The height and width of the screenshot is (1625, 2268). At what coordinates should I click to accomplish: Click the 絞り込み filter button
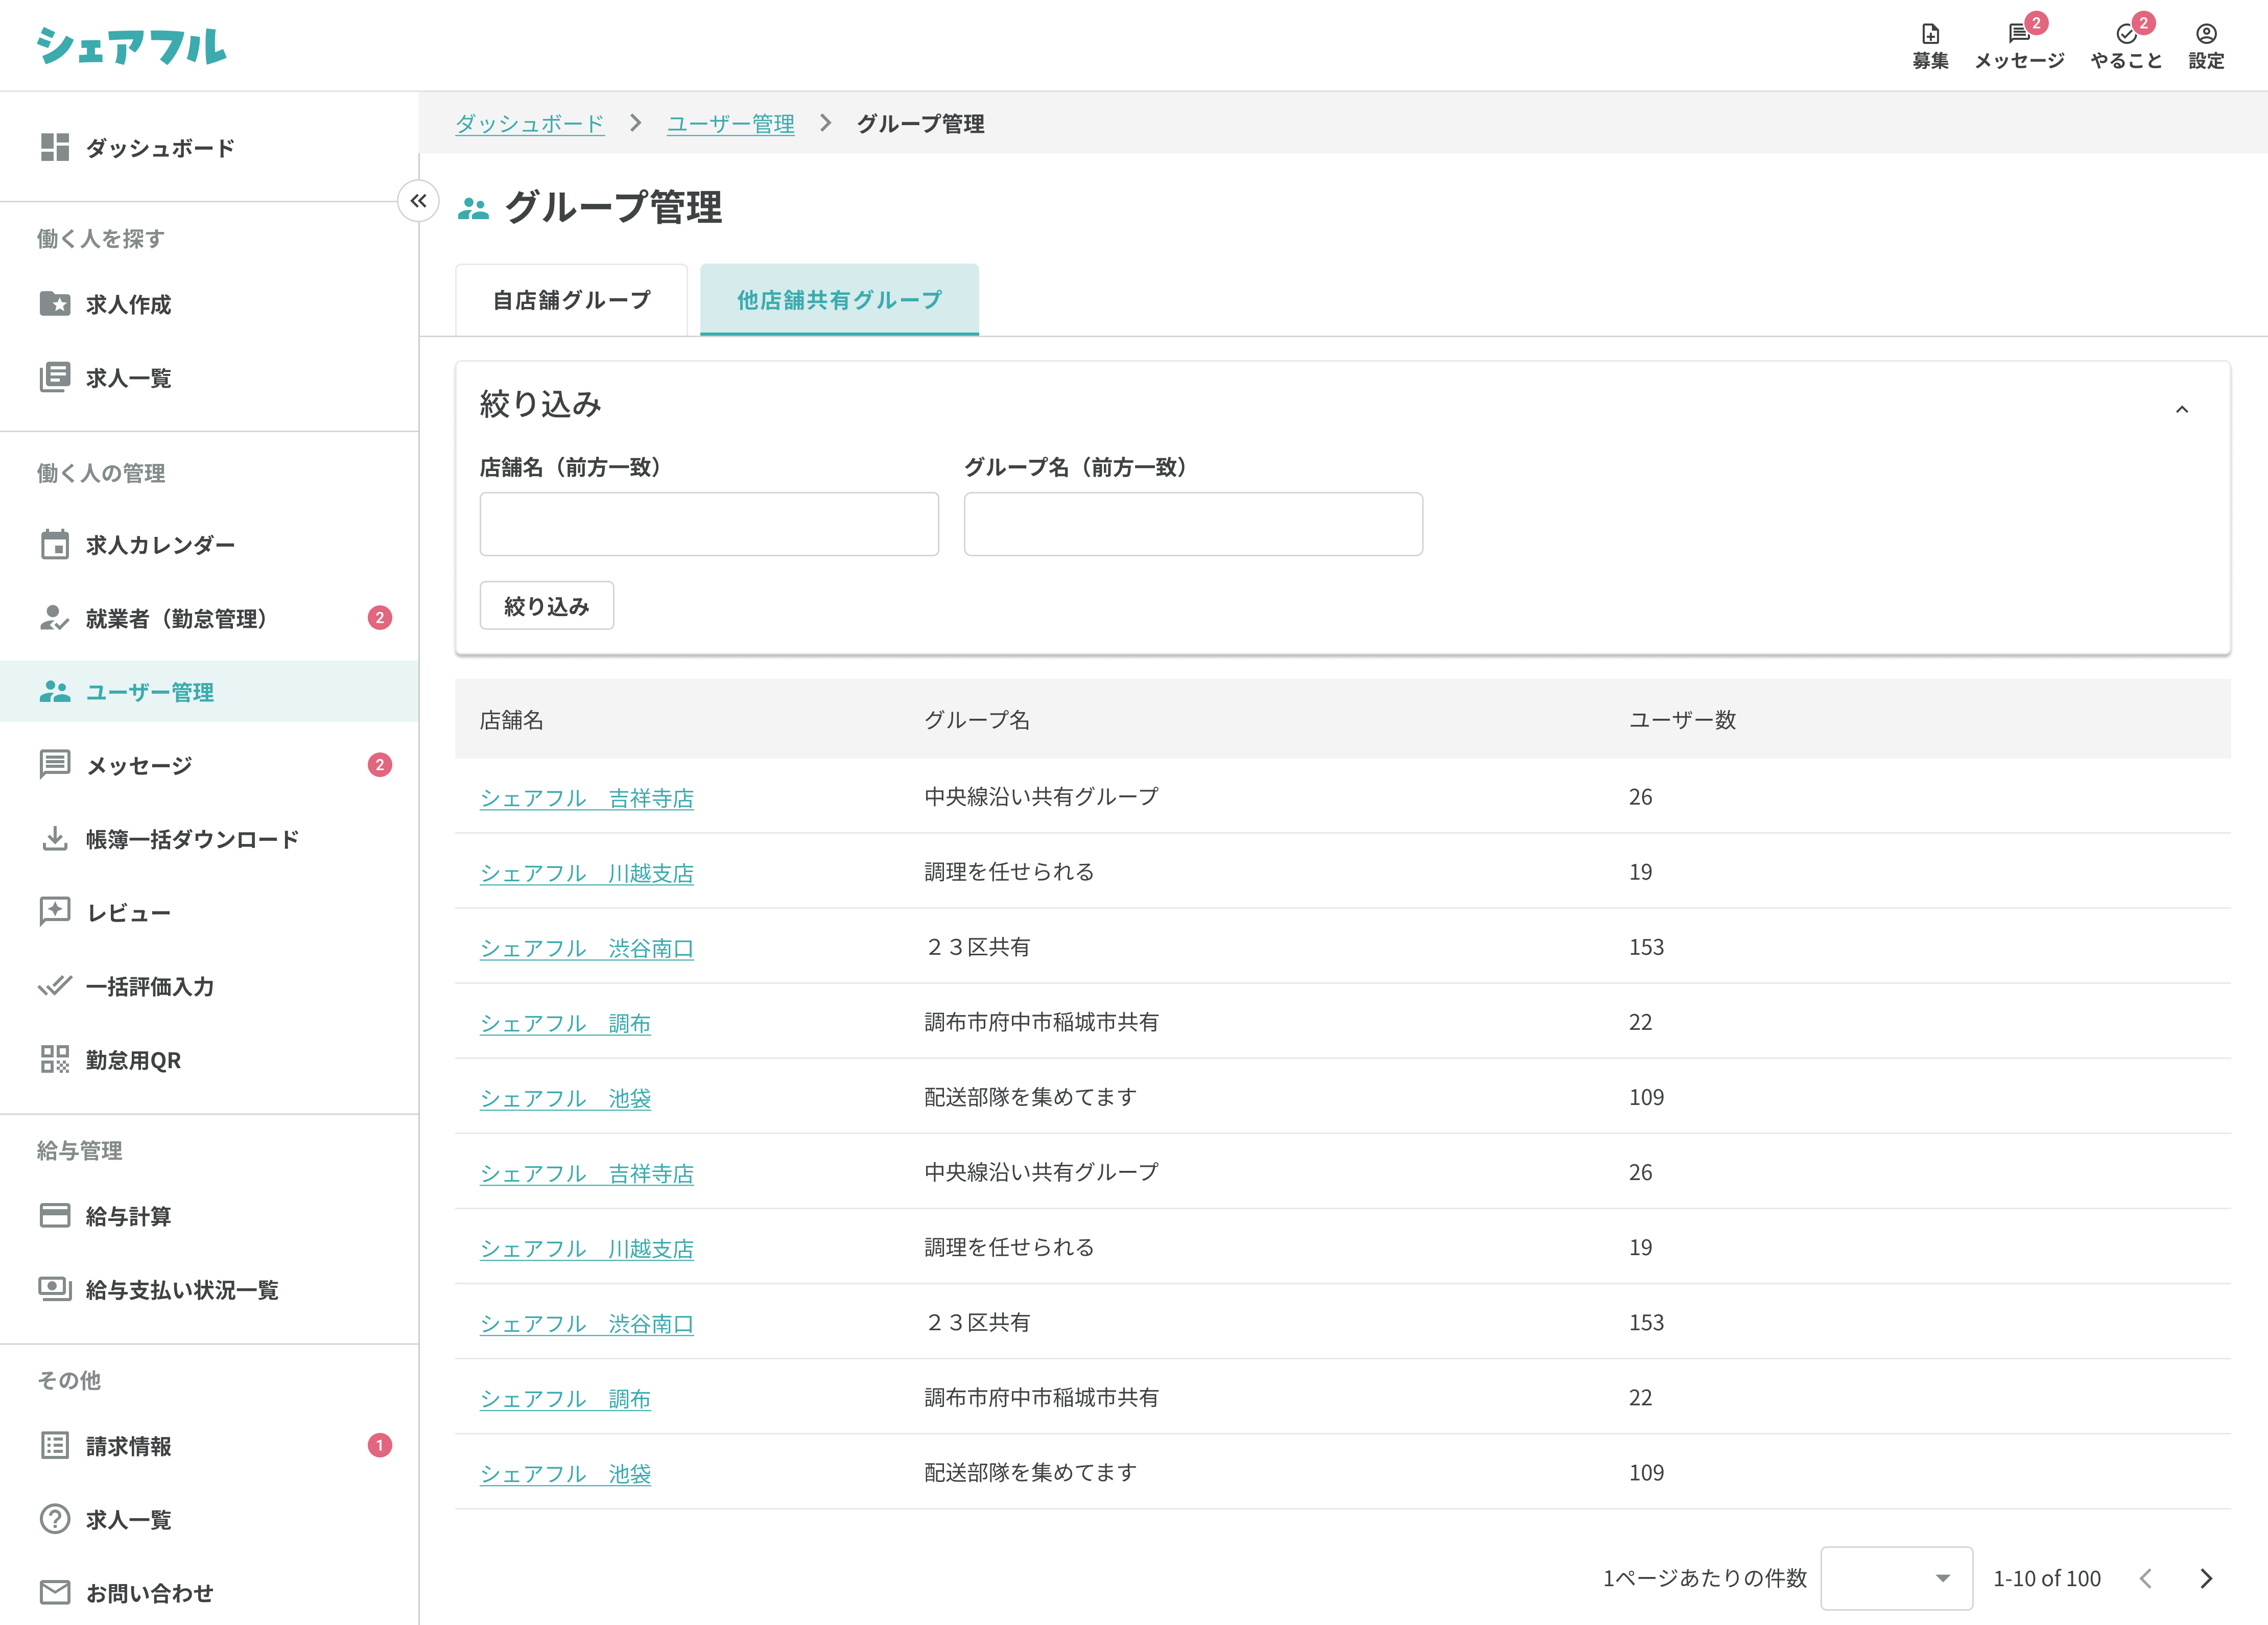coord(547,605)
